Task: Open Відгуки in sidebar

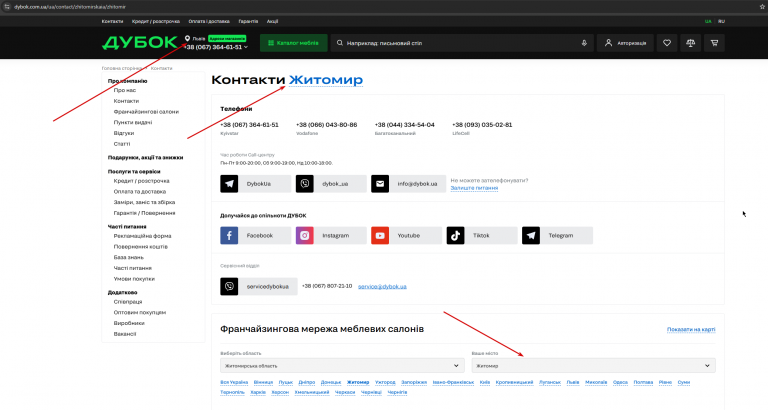Action: click(x=124, y=133)
